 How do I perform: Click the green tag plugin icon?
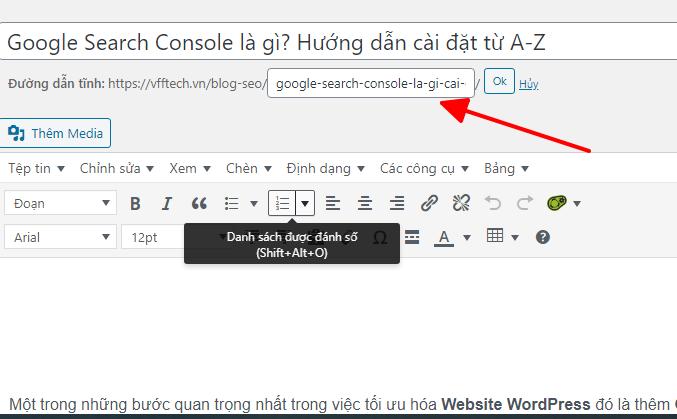tap(557, 203)
